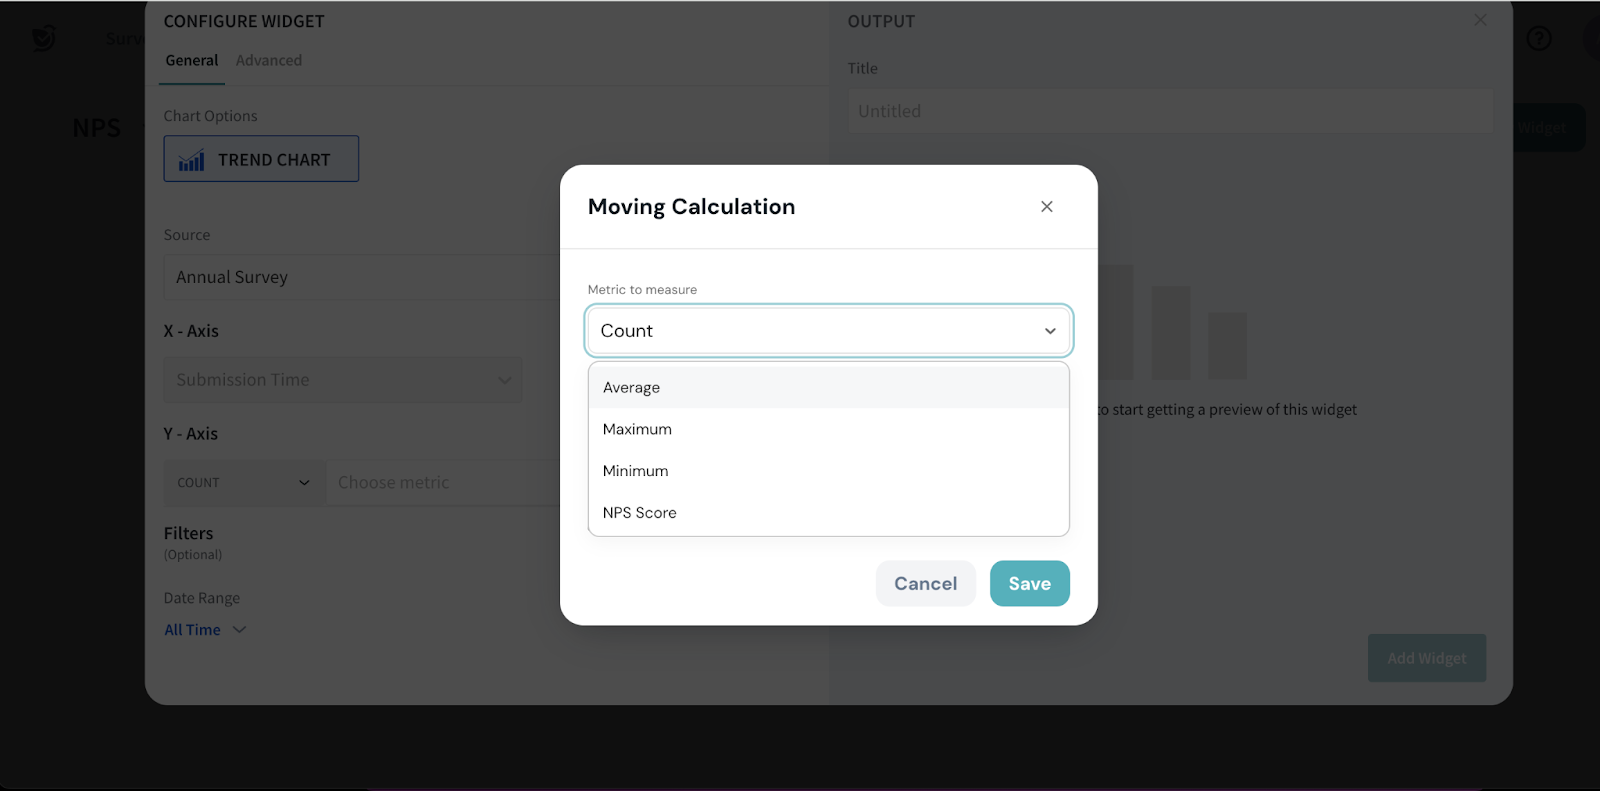The width and height of the screenshot is (1600, 791).
Task: Switch to the Advanced tab
Action: pyautogui.click(x=268, y=61)
